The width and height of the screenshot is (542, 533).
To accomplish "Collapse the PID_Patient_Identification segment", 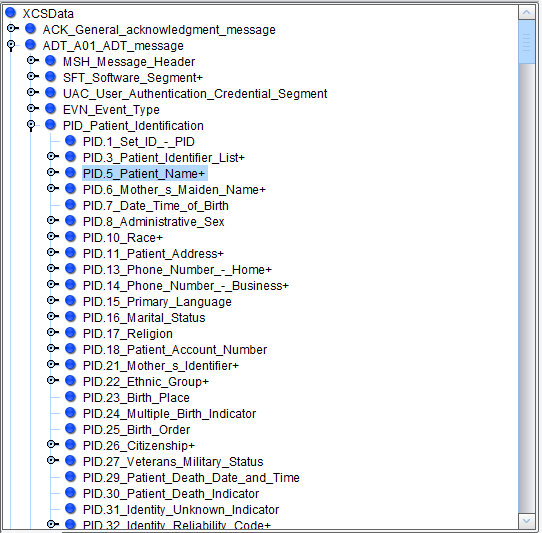I will [x=31, y=125].
